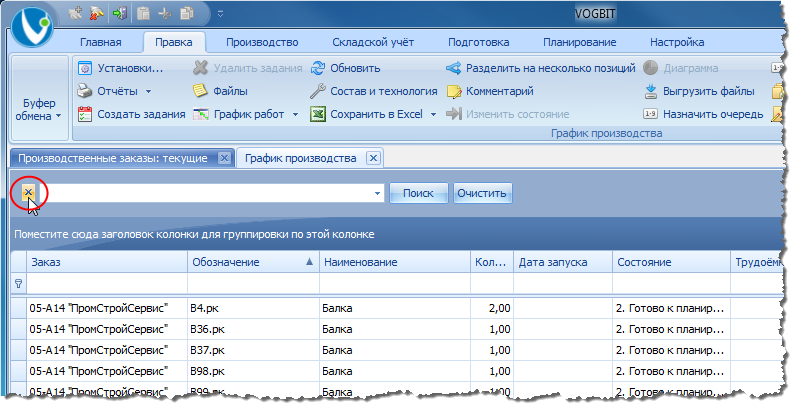The image size is (794, 407).
Task: Click the disconnect icon with red cross
Action: [96, 13]
